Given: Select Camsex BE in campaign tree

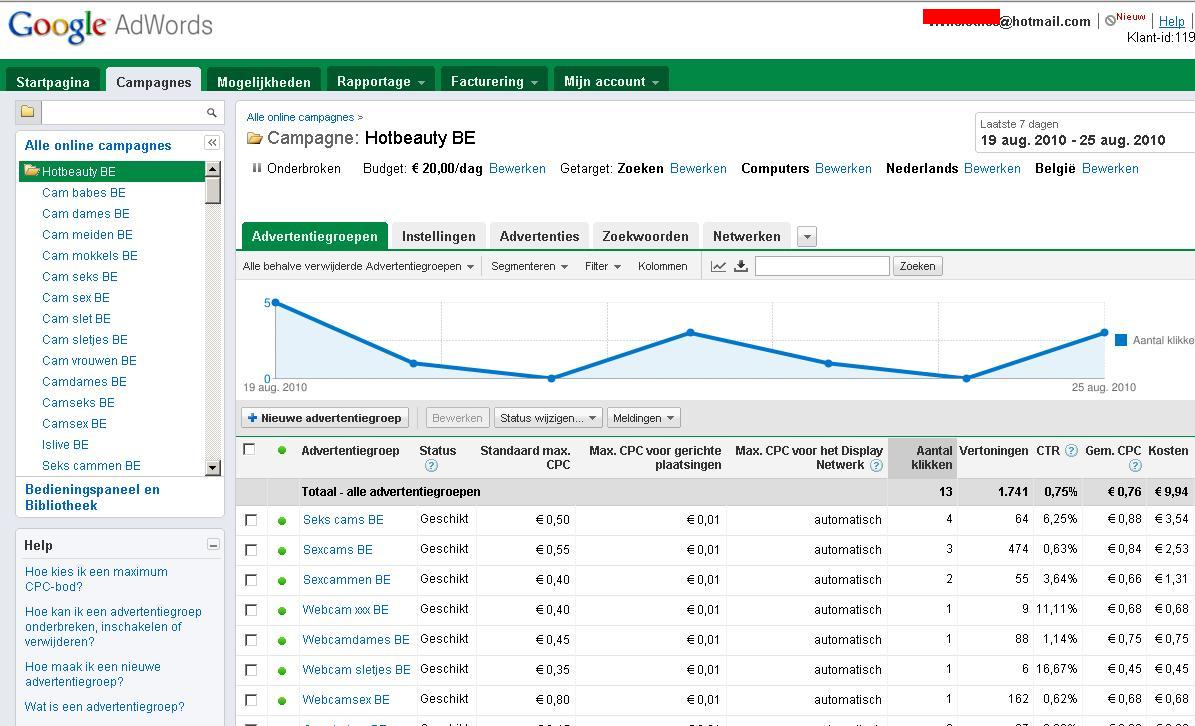Looking at the screenshot, I should pyautogui.click(x=74, y=424).
